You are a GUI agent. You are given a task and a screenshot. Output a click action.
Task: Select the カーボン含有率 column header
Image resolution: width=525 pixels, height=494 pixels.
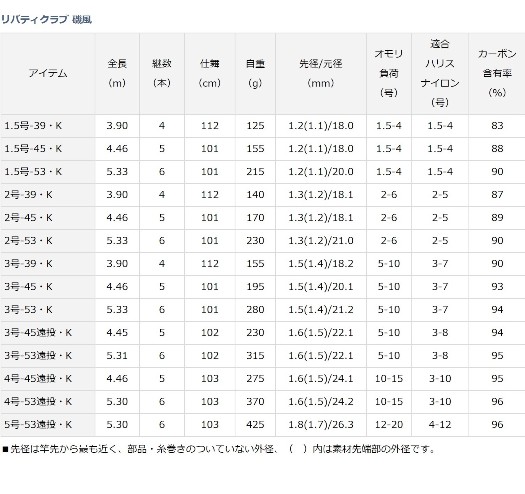click(x=497, y=73)
